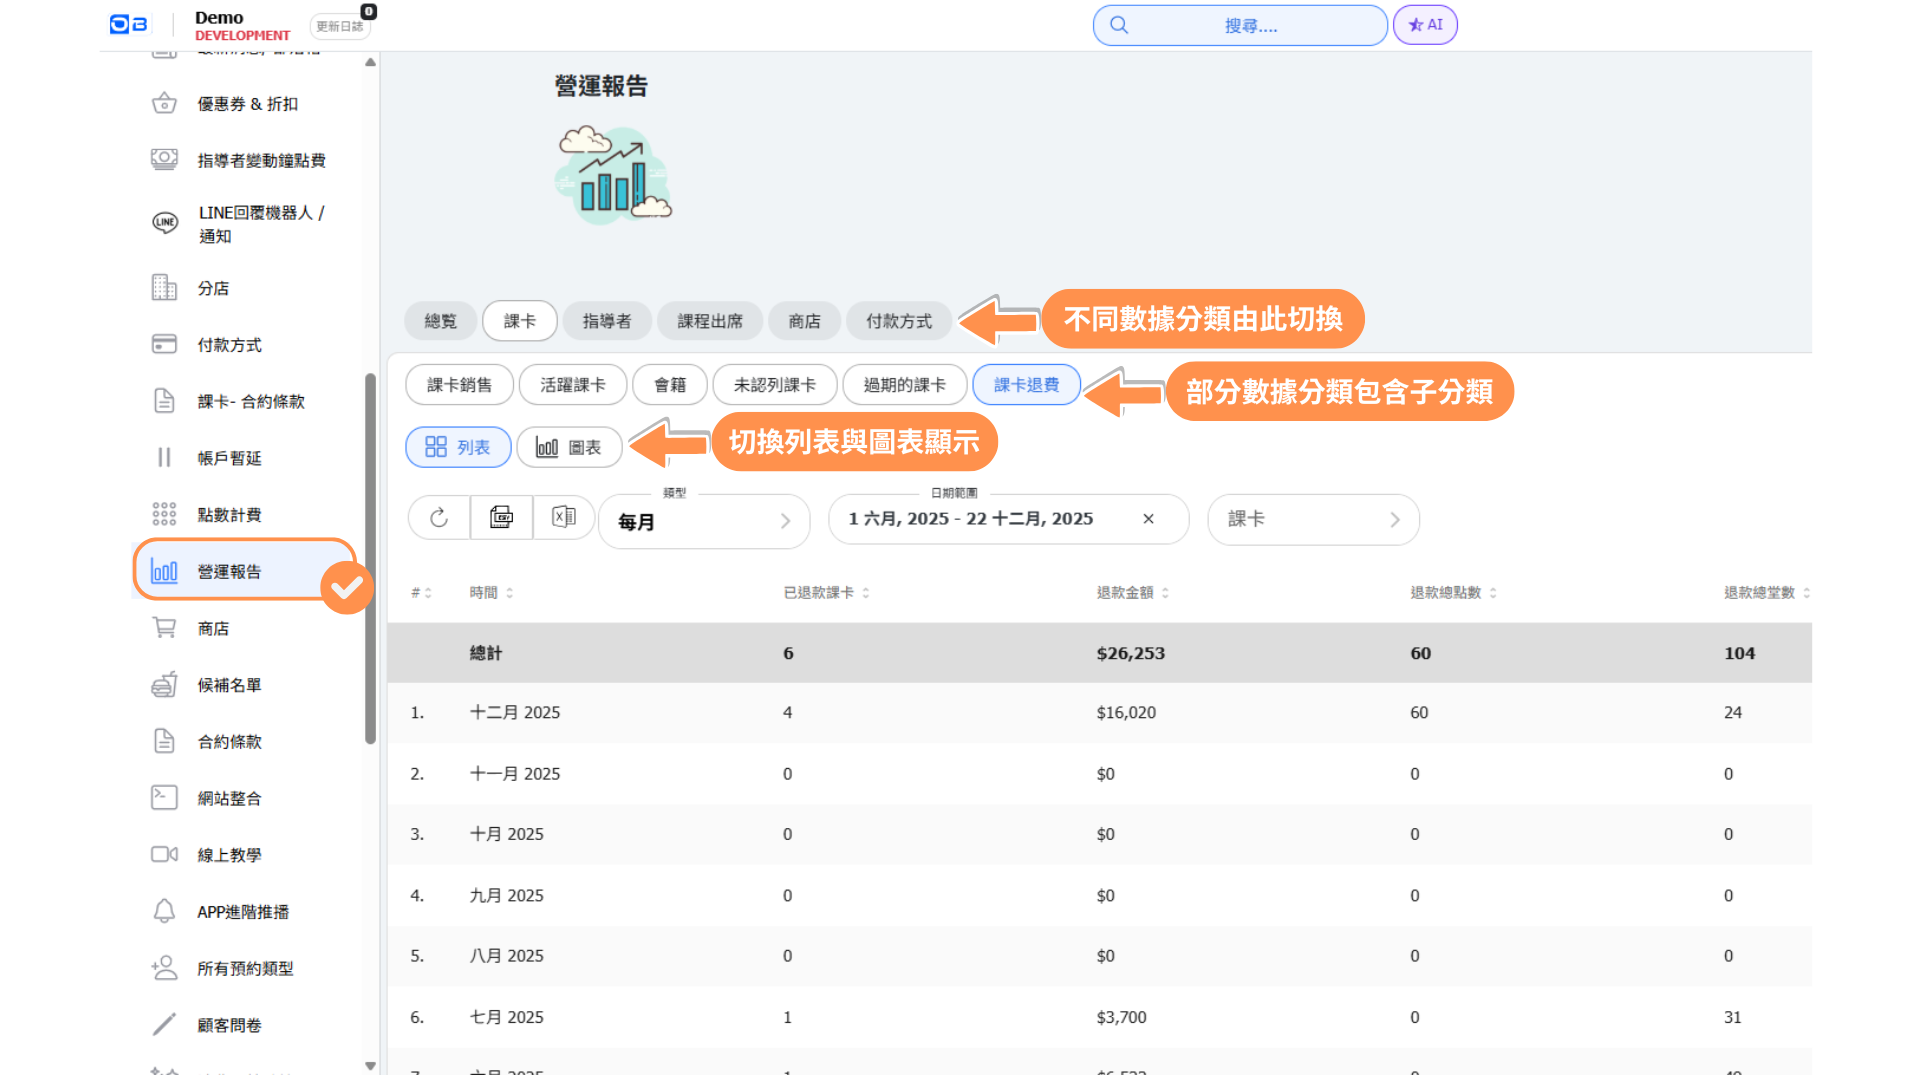Switch to the 付款方式 tab
The height and width of the screenshot is (1080, 1920).
898,321
